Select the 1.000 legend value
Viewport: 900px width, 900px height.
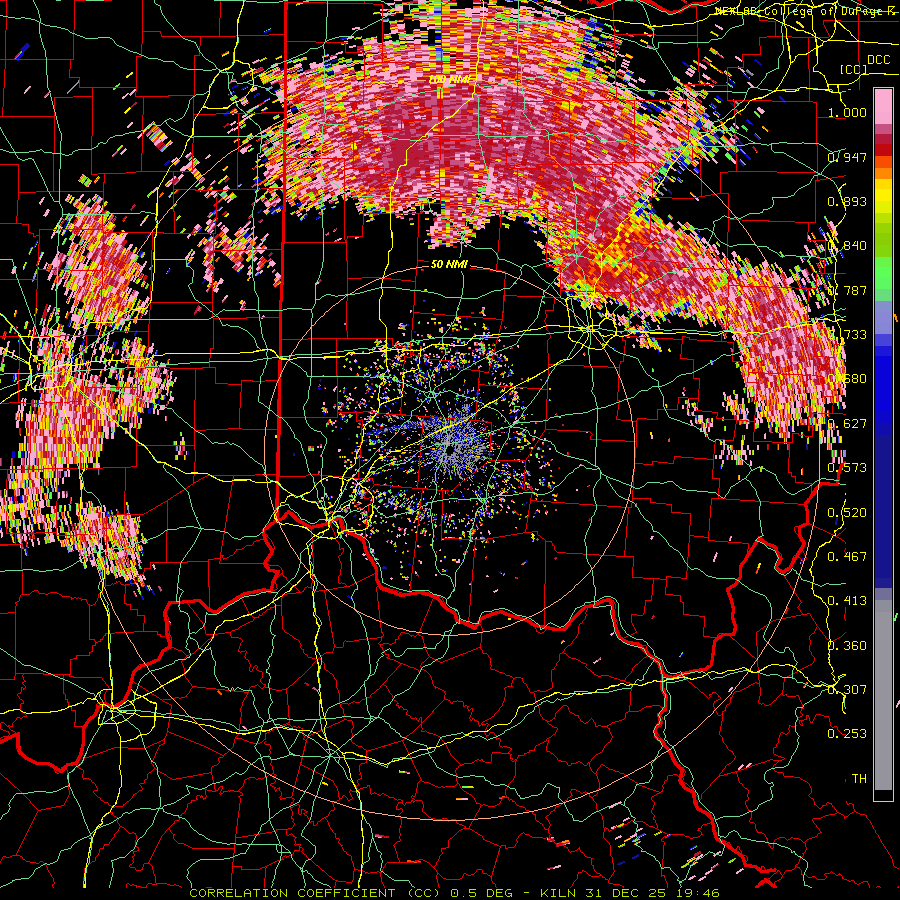click(x=847, y=112)
